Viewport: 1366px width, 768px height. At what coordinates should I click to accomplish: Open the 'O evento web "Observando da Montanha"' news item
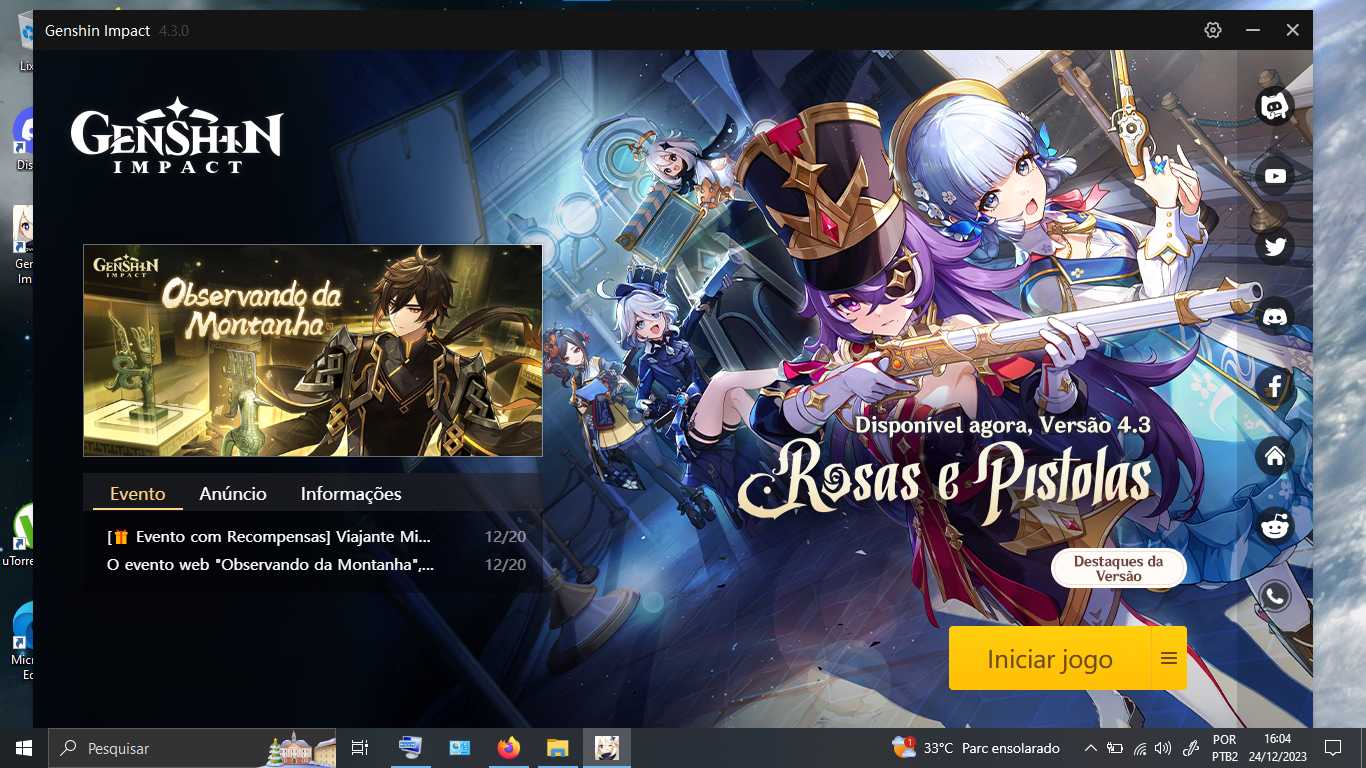(270, 565)
